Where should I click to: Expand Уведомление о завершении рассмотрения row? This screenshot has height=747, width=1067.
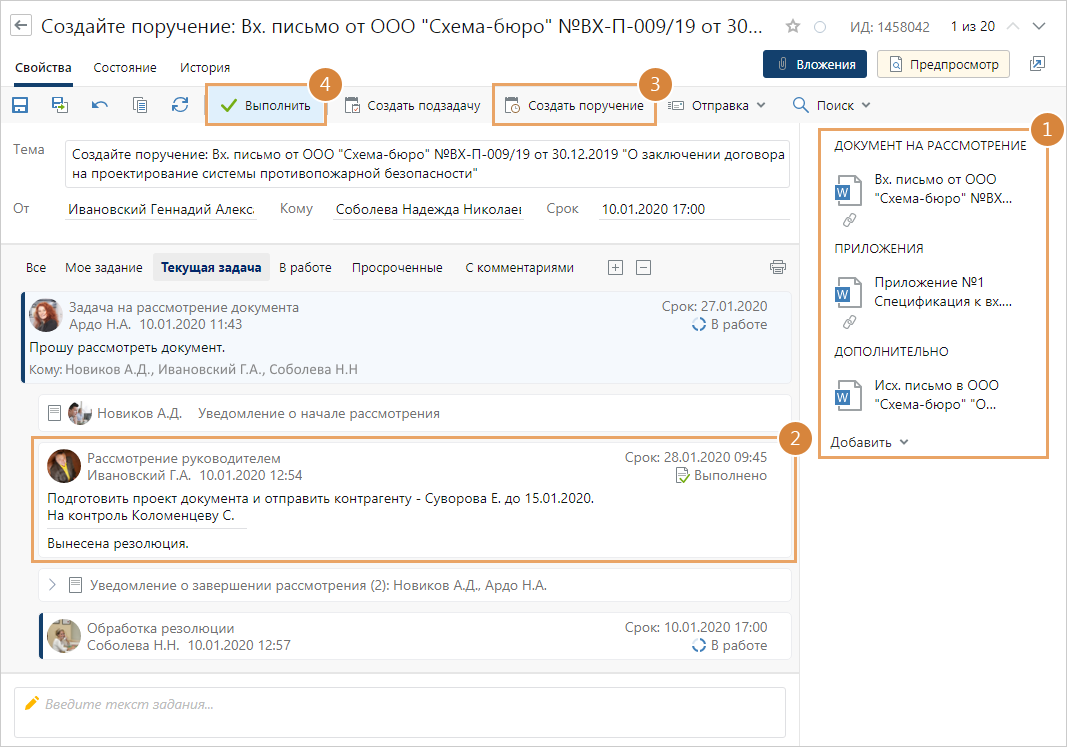coord(53,585)
